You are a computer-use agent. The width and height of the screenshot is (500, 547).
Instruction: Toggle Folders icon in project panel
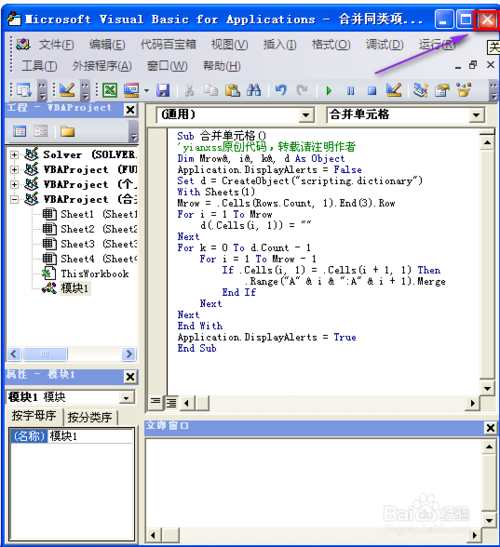click(x=67, y=132)
